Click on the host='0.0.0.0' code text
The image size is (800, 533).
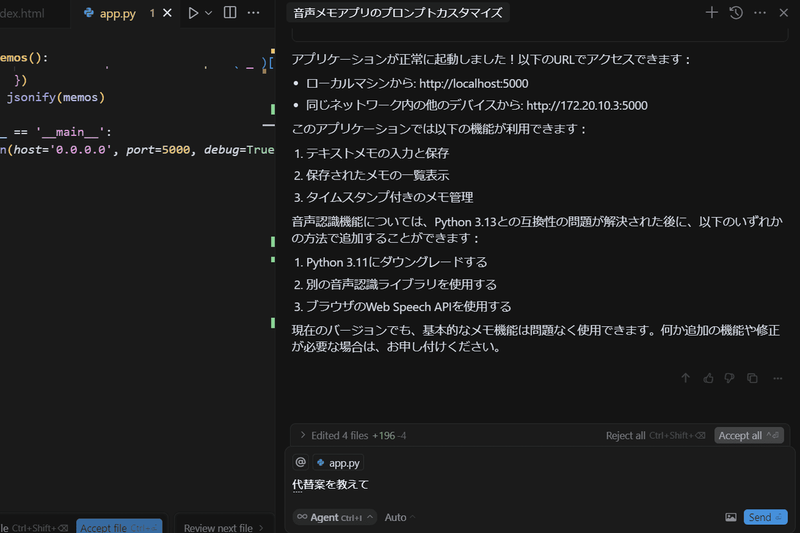[x=62, y=149]
